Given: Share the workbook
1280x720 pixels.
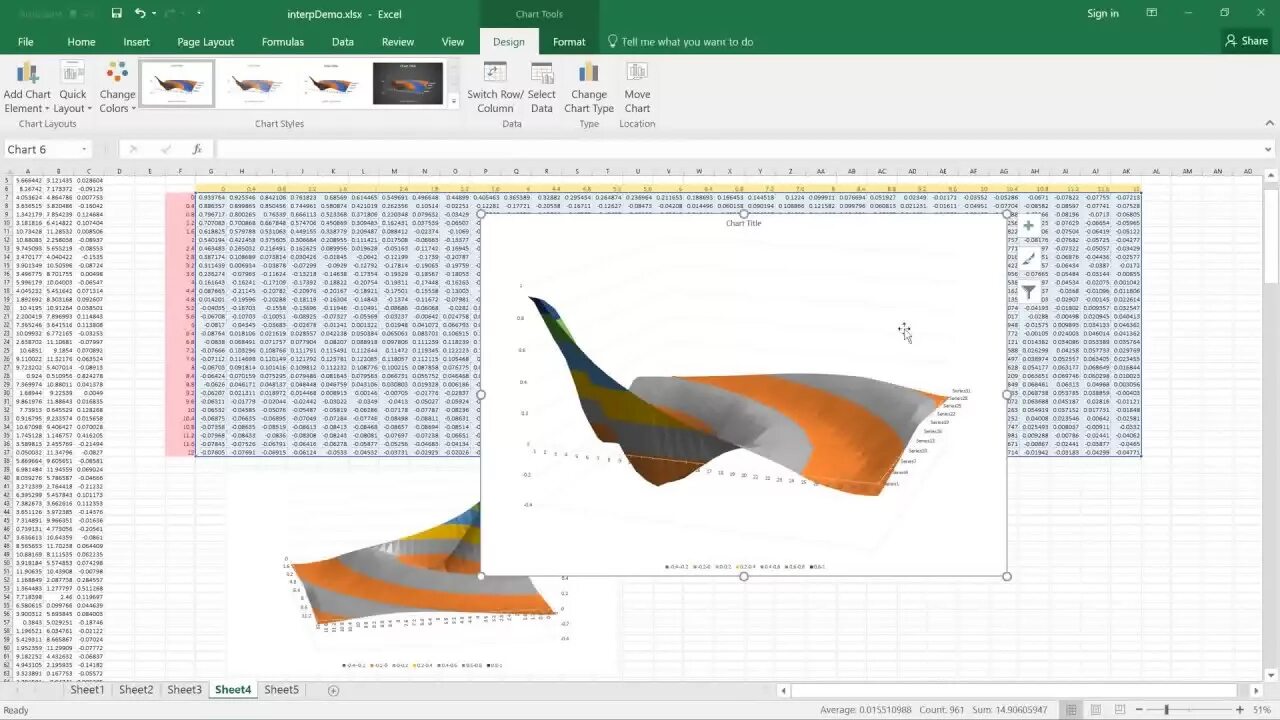Looking at the screenshot, I should pos(1246,41).
